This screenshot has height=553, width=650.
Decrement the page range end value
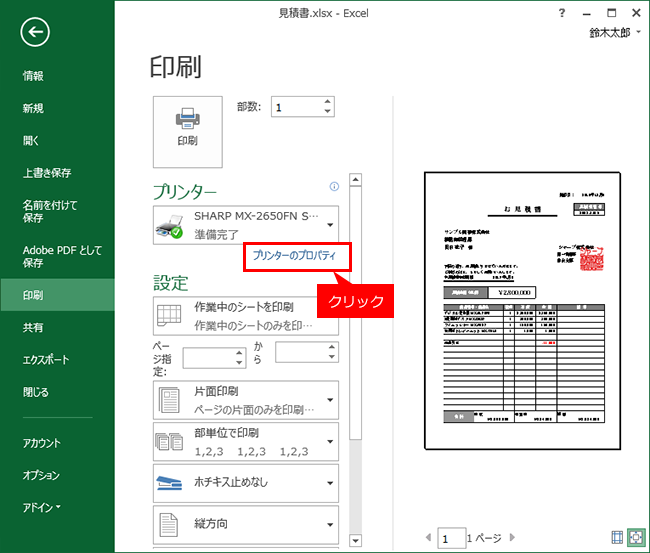point(332,357)
